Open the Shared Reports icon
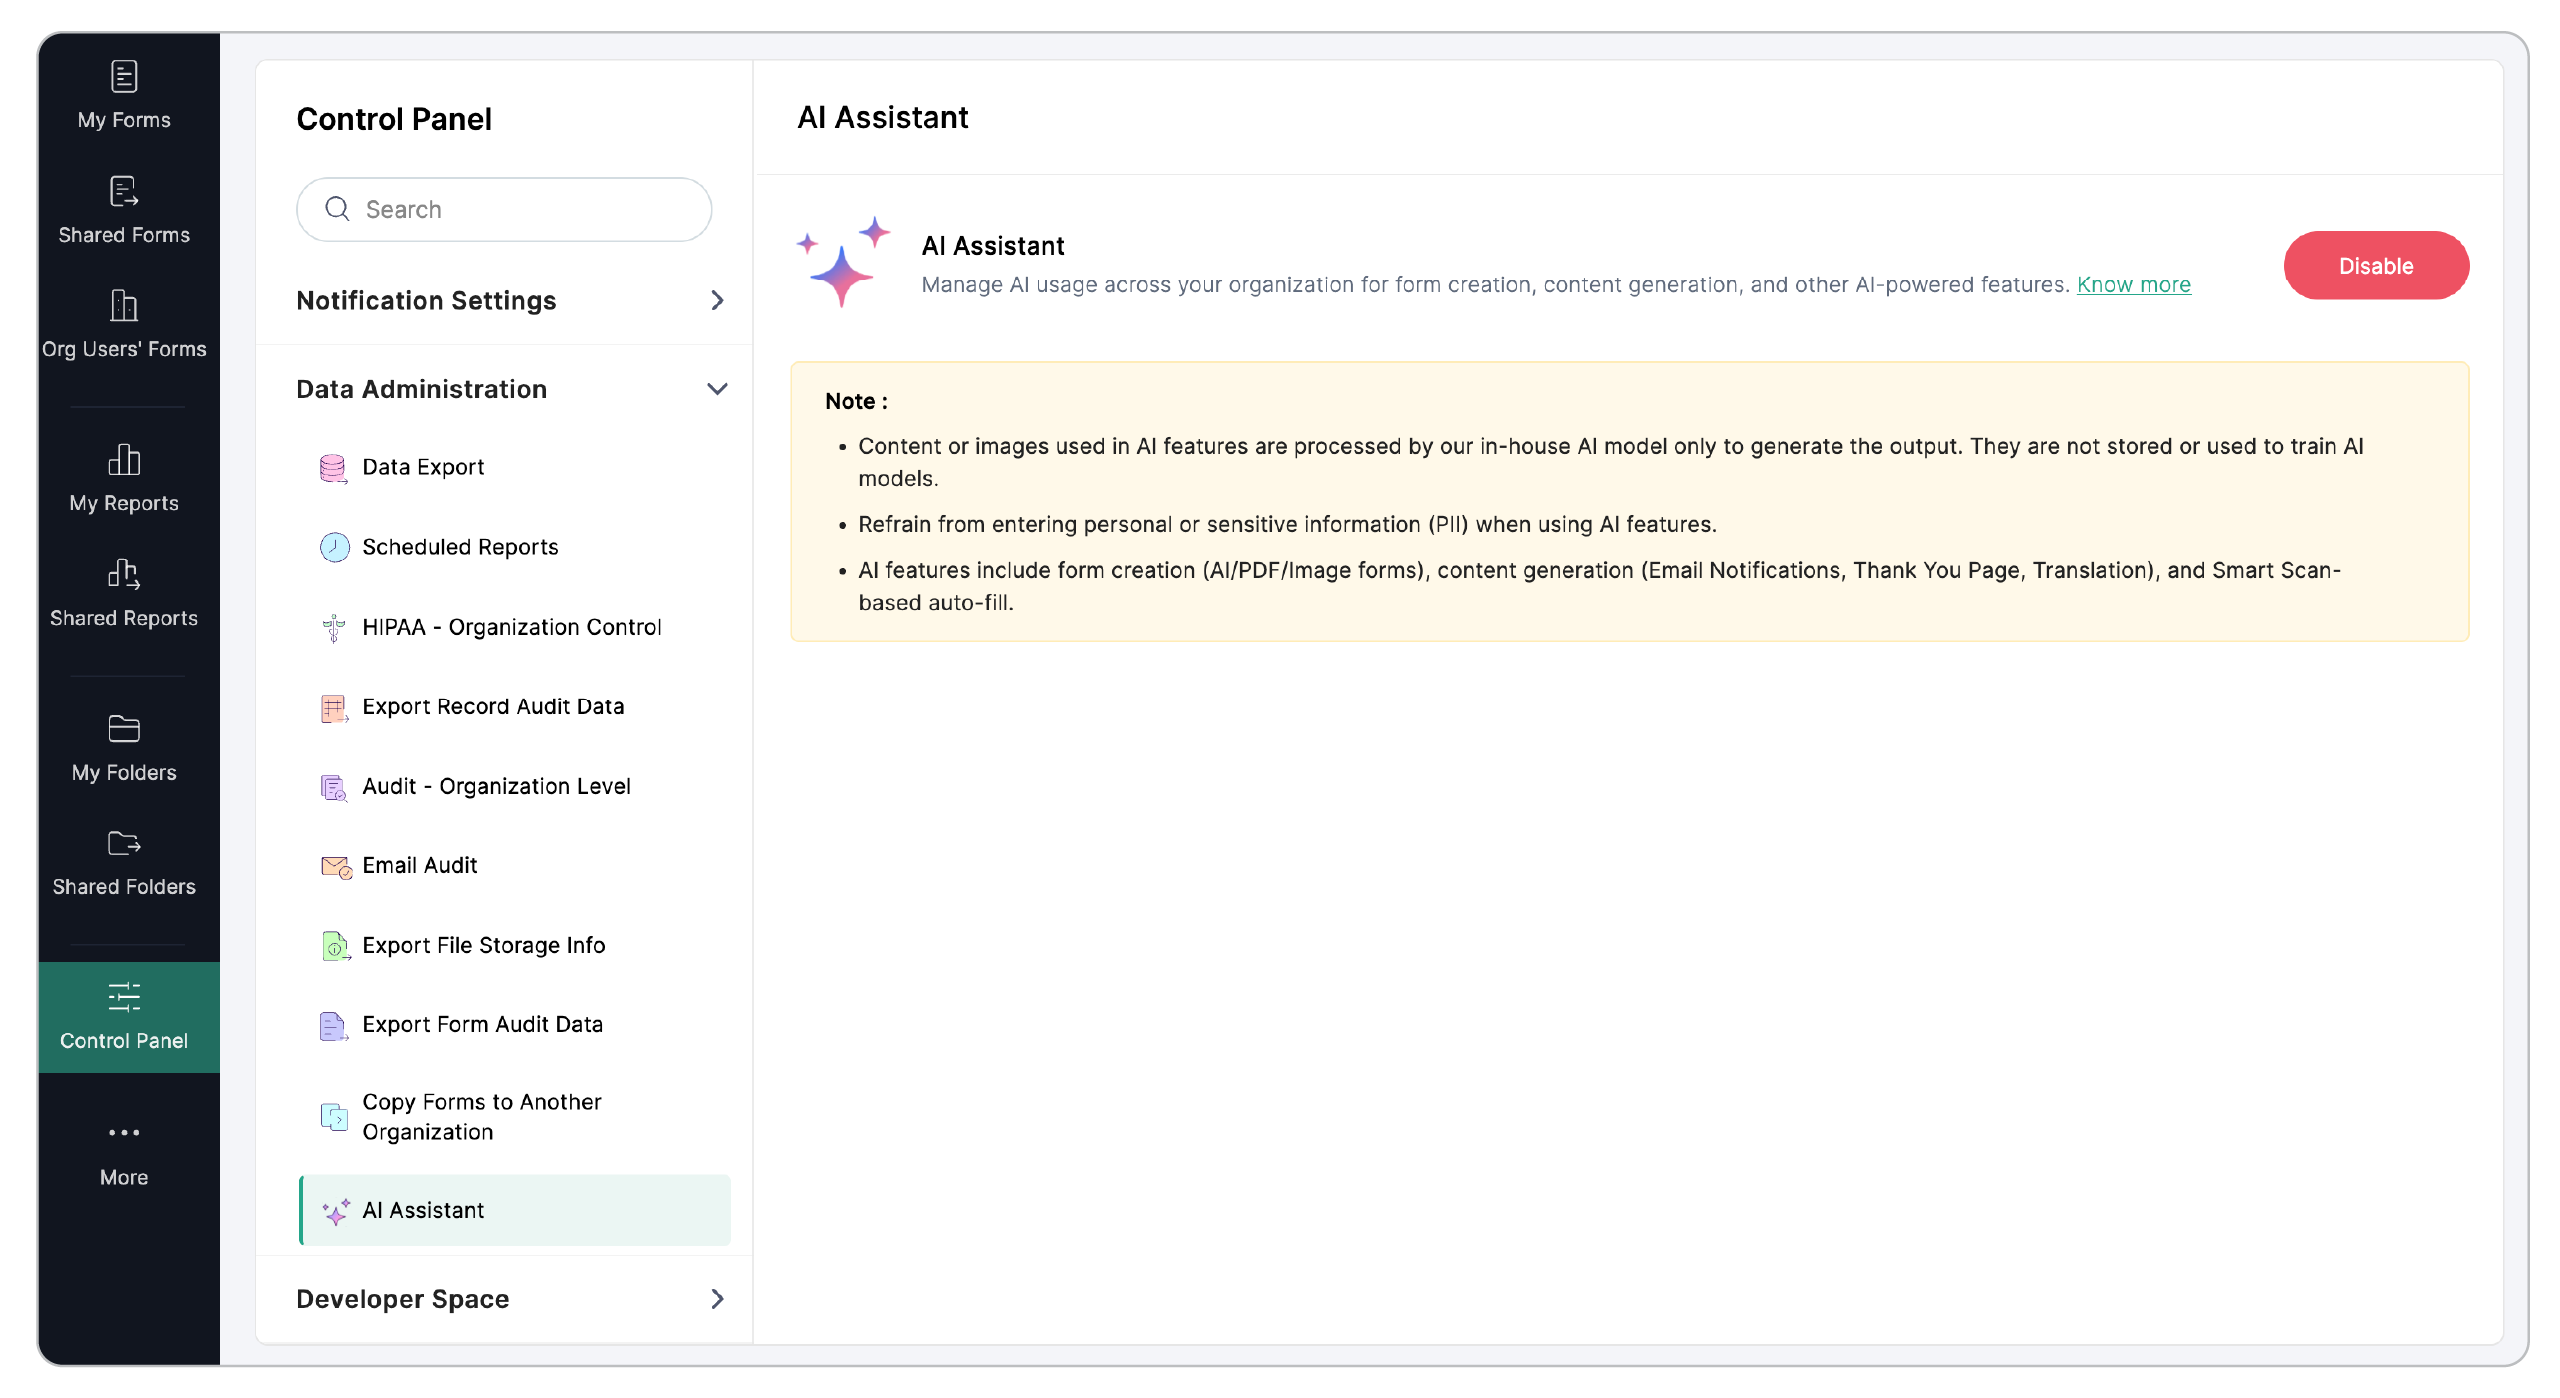 (x=124, y=574)
